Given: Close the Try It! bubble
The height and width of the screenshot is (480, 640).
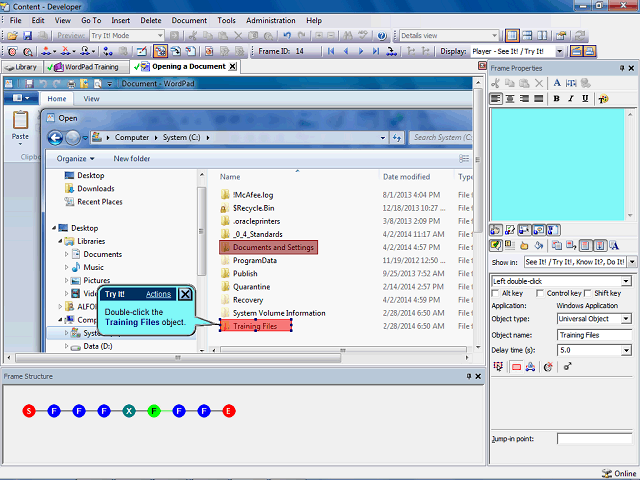Looking at the screenshot, I should pos(185,294).
